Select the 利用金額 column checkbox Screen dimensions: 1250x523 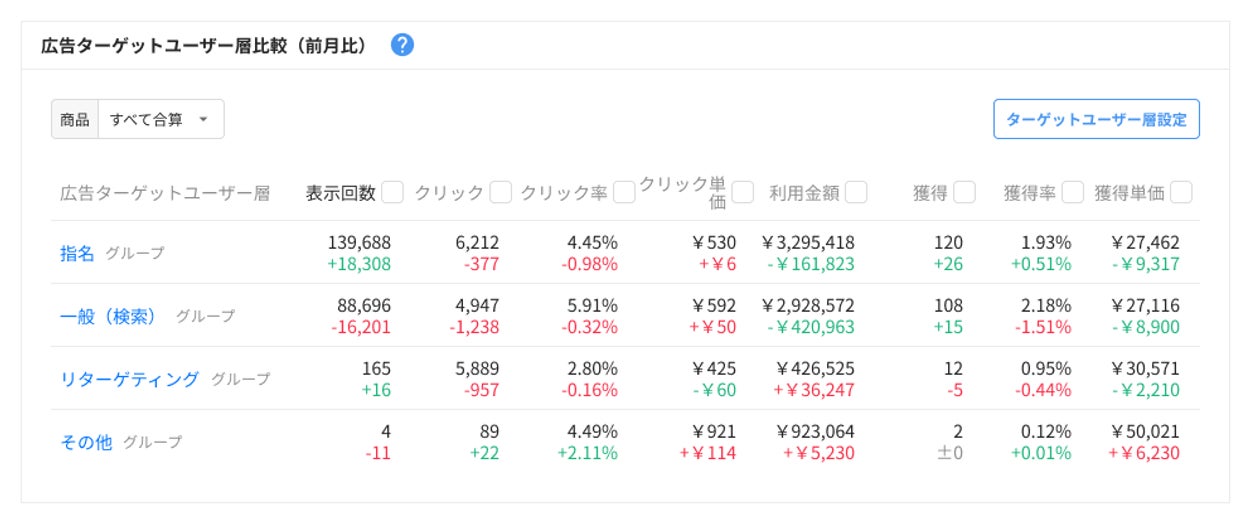pyautogui.click(x=856, y=192)
